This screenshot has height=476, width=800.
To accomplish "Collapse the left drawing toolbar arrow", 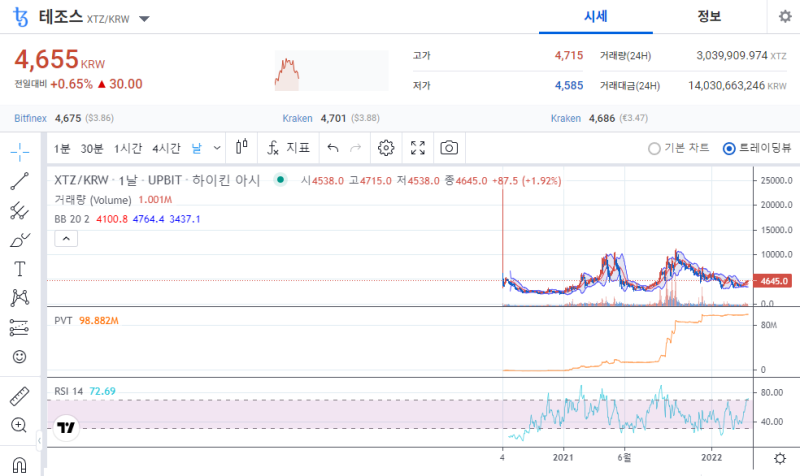I will [x=39, y=440].
